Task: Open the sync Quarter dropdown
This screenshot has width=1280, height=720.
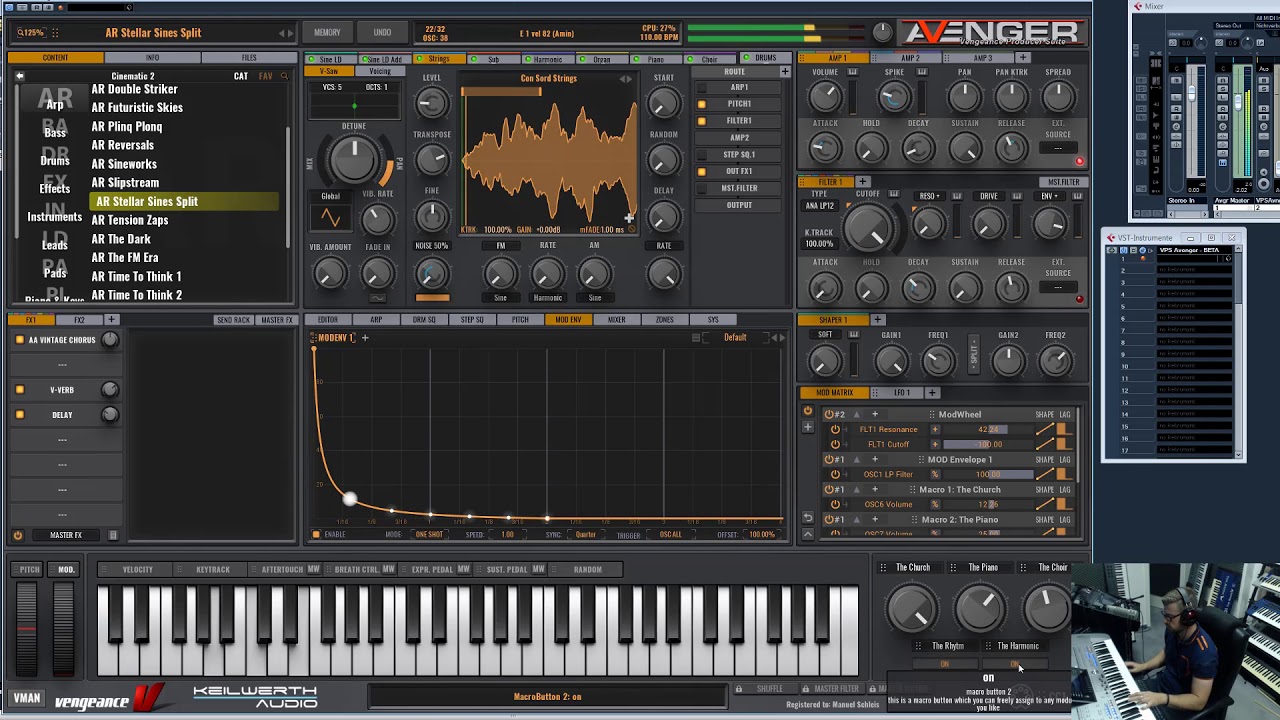Action: click(586, 535)
